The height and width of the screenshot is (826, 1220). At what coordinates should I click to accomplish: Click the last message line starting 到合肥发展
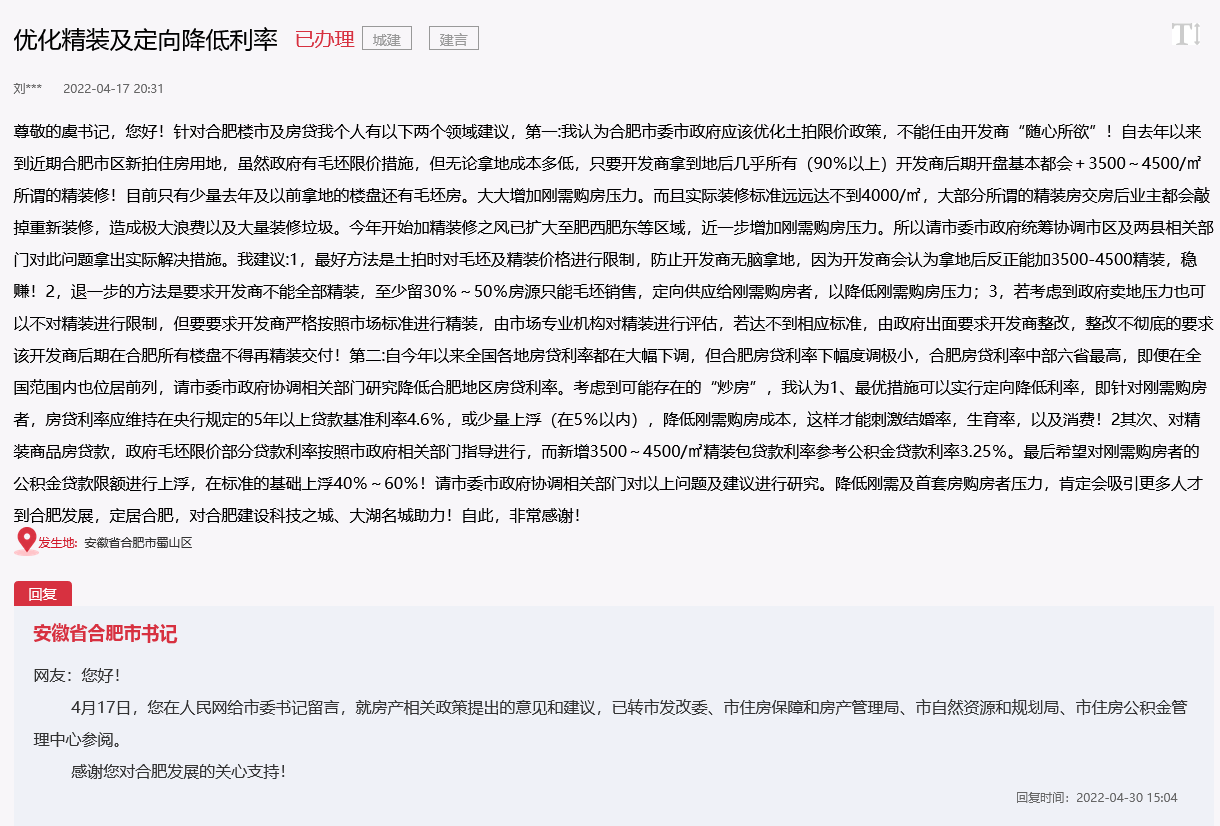pyautogui.click(x=297, y=516)
